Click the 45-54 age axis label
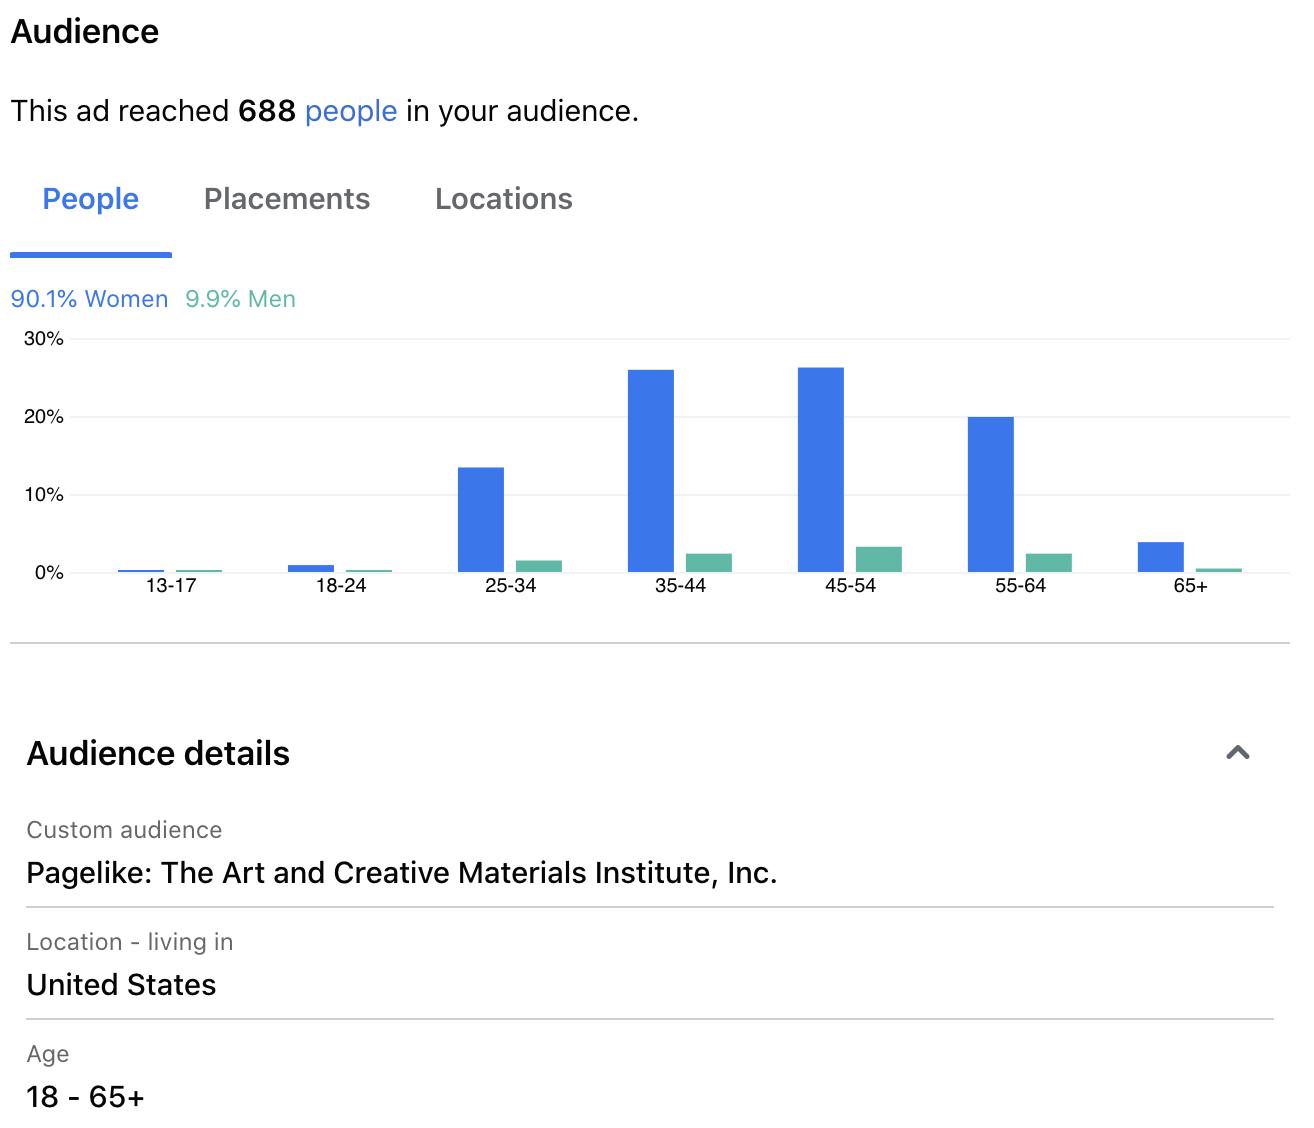Screen dimensions: 1314x1128 pyautogui.click(x=851, y=586)
